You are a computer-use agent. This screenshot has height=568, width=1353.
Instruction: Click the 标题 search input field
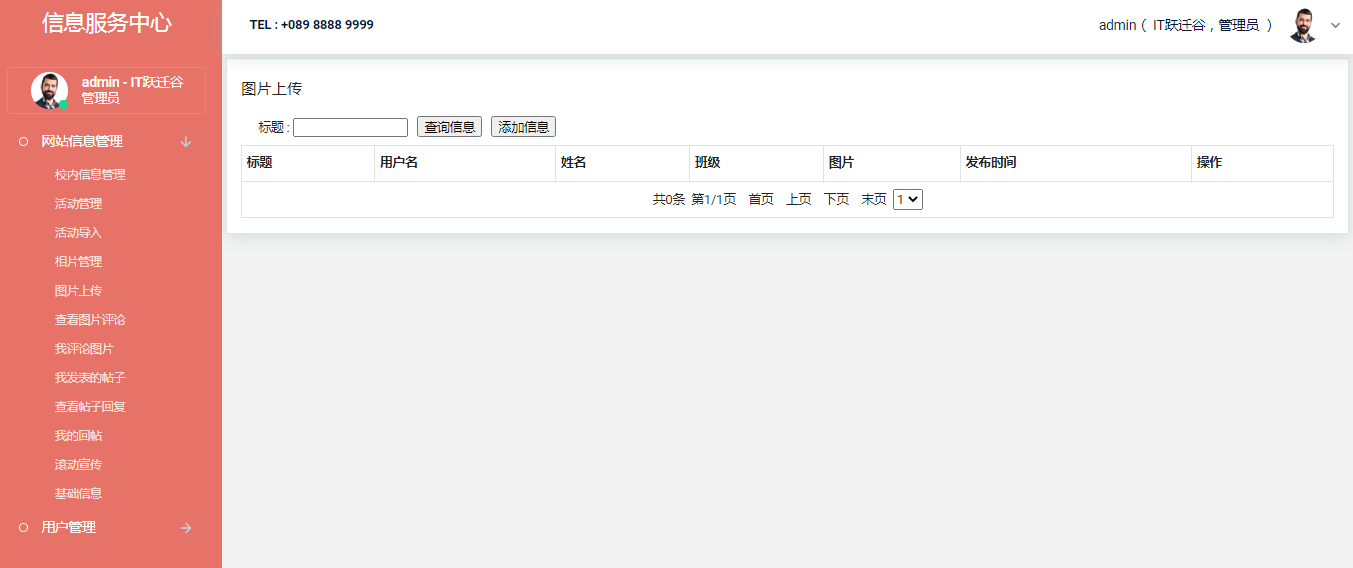tap(350, 127)
